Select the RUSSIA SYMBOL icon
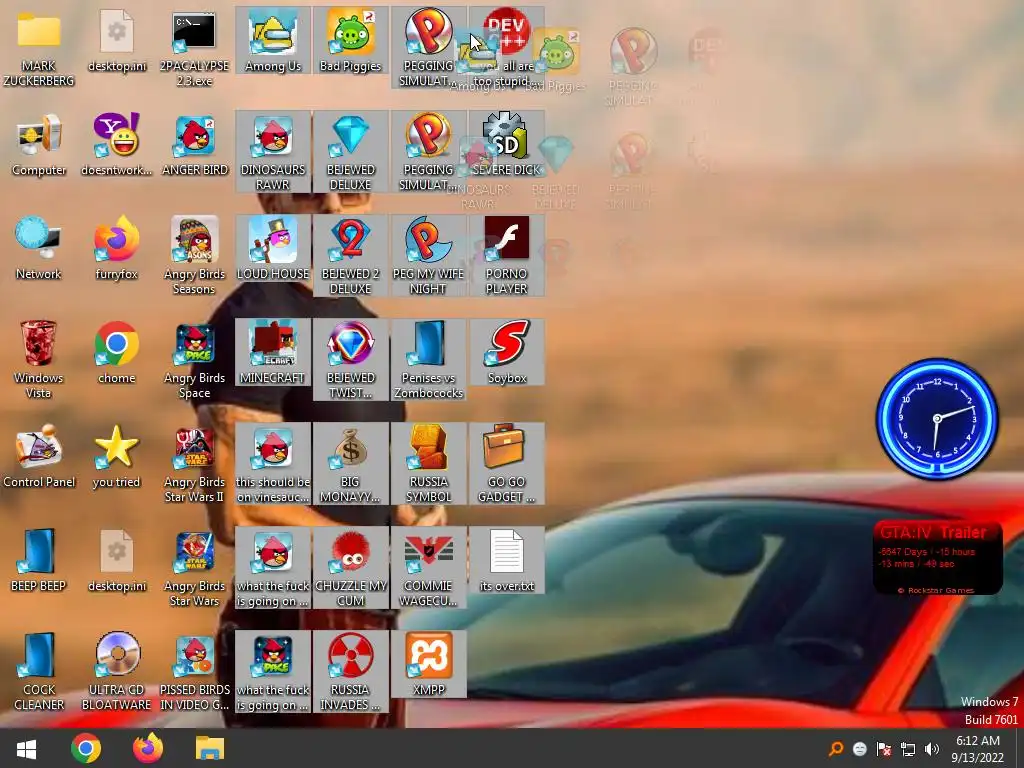 pos(428,464)
